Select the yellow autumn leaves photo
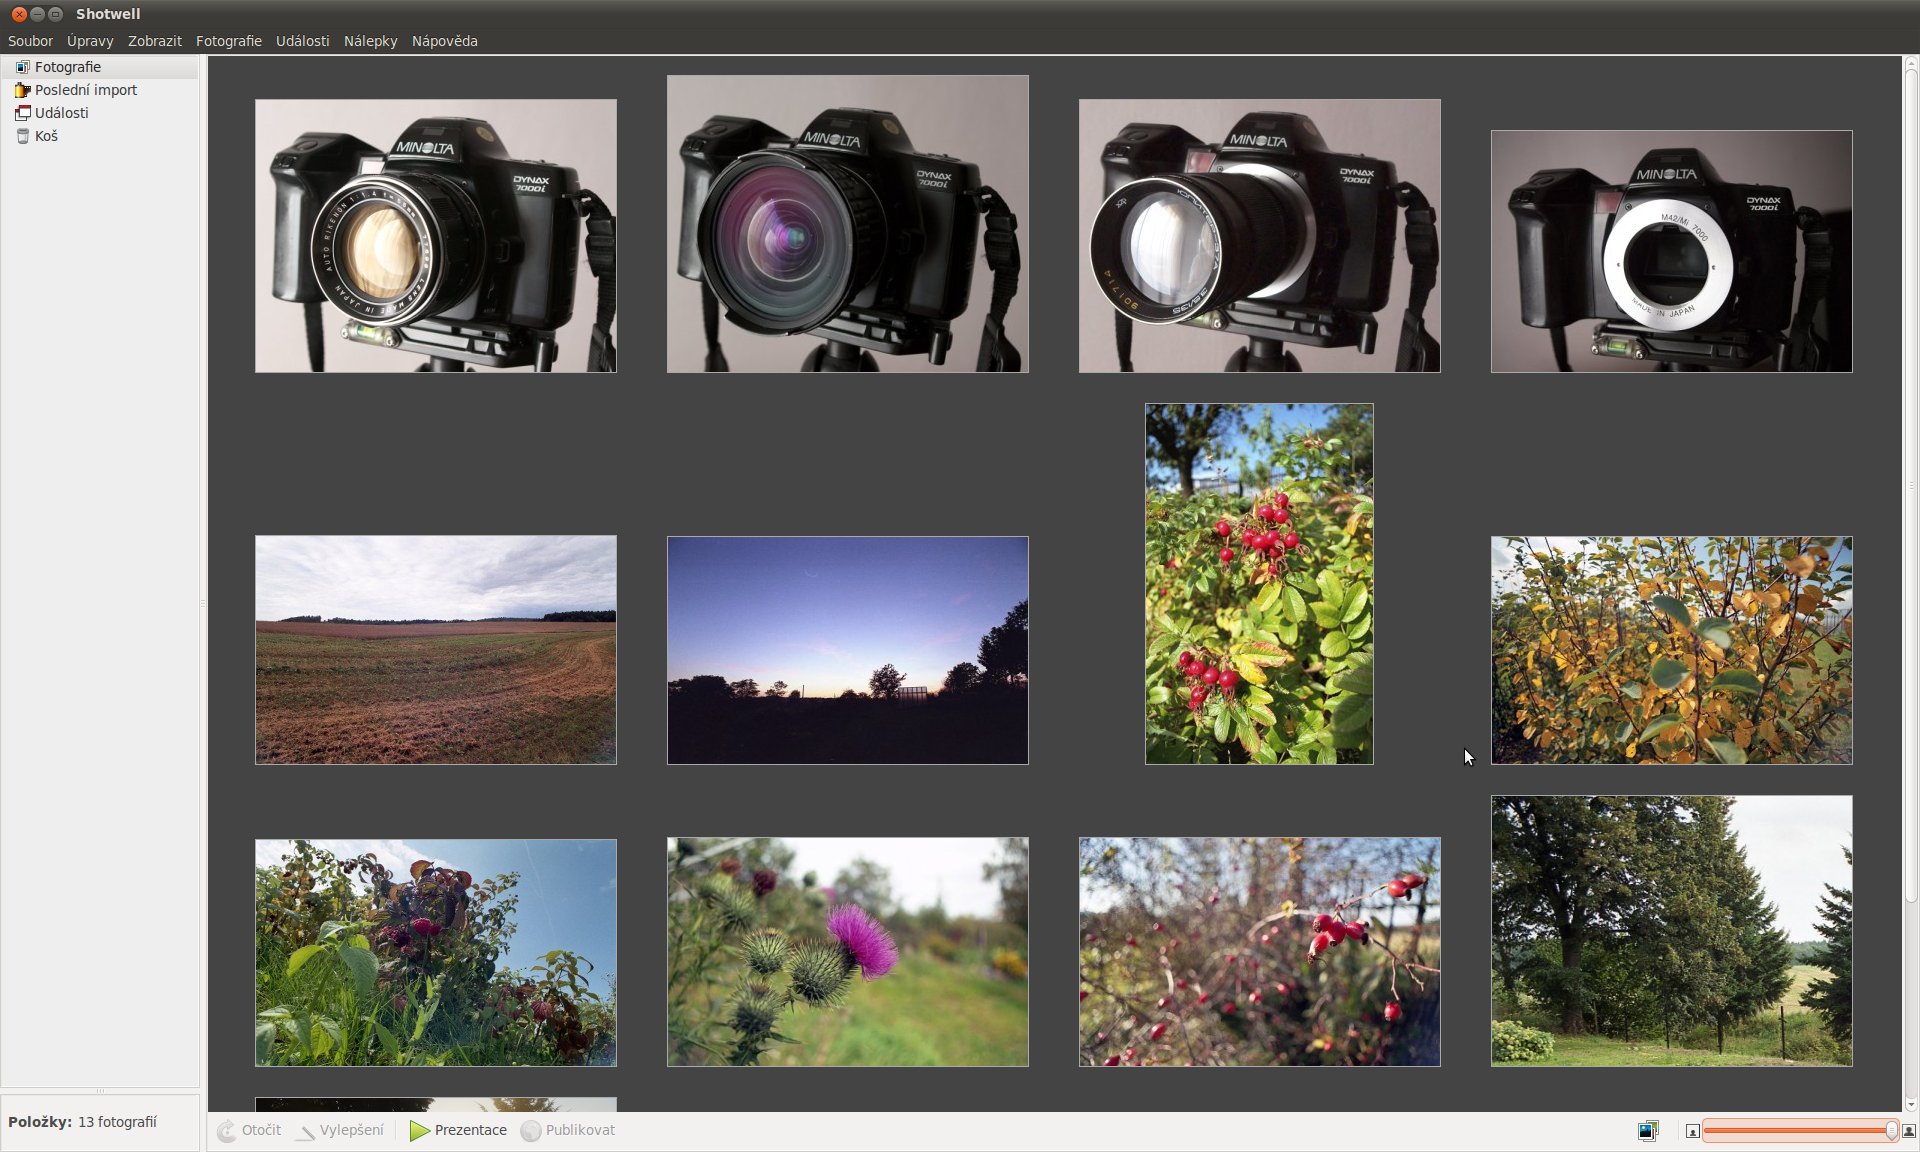The height and width of the screenshot is (1152, 1920). pos(1672,651)
